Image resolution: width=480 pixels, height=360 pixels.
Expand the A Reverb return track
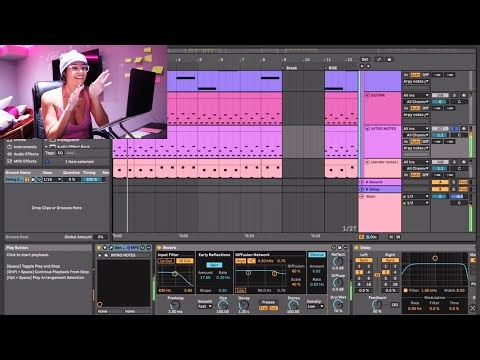362,182
